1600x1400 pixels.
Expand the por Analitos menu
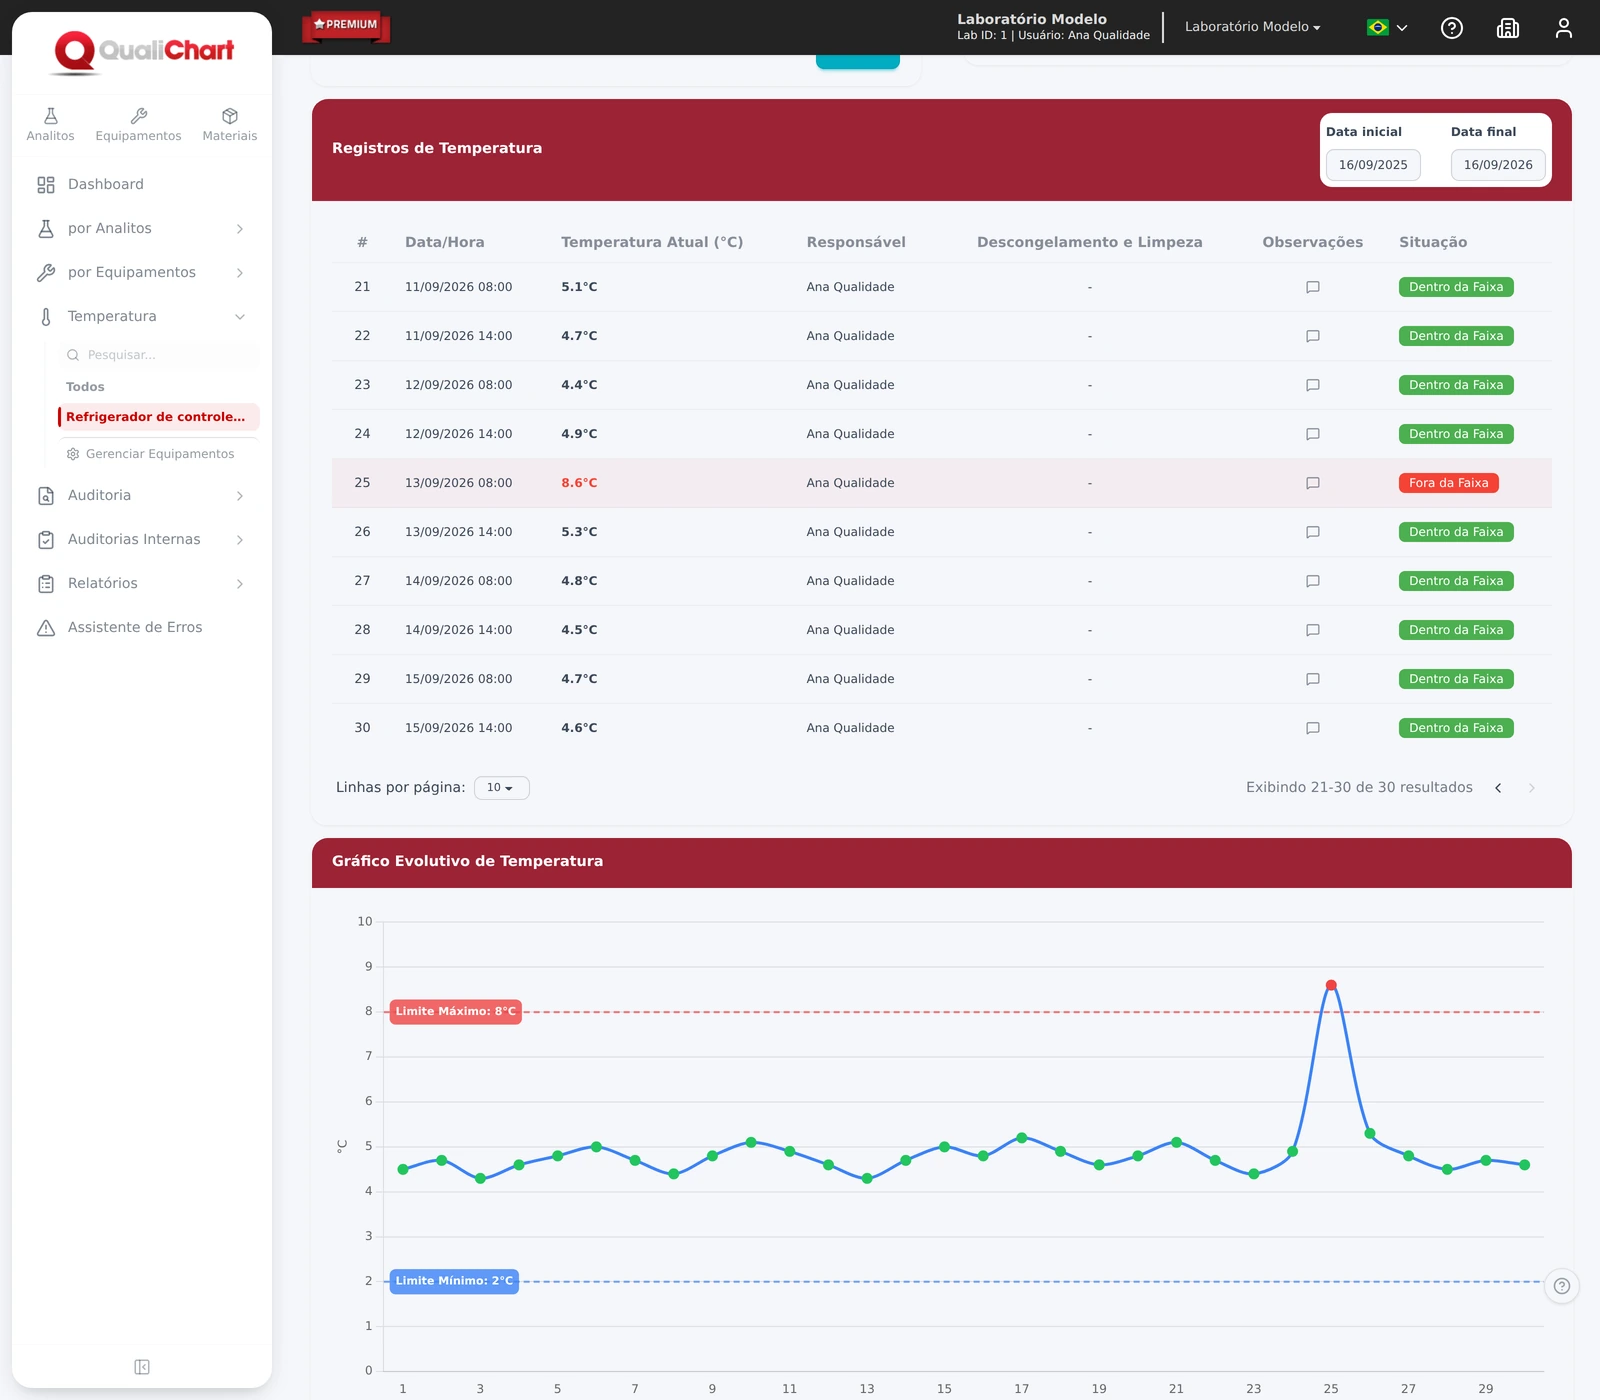141,228
